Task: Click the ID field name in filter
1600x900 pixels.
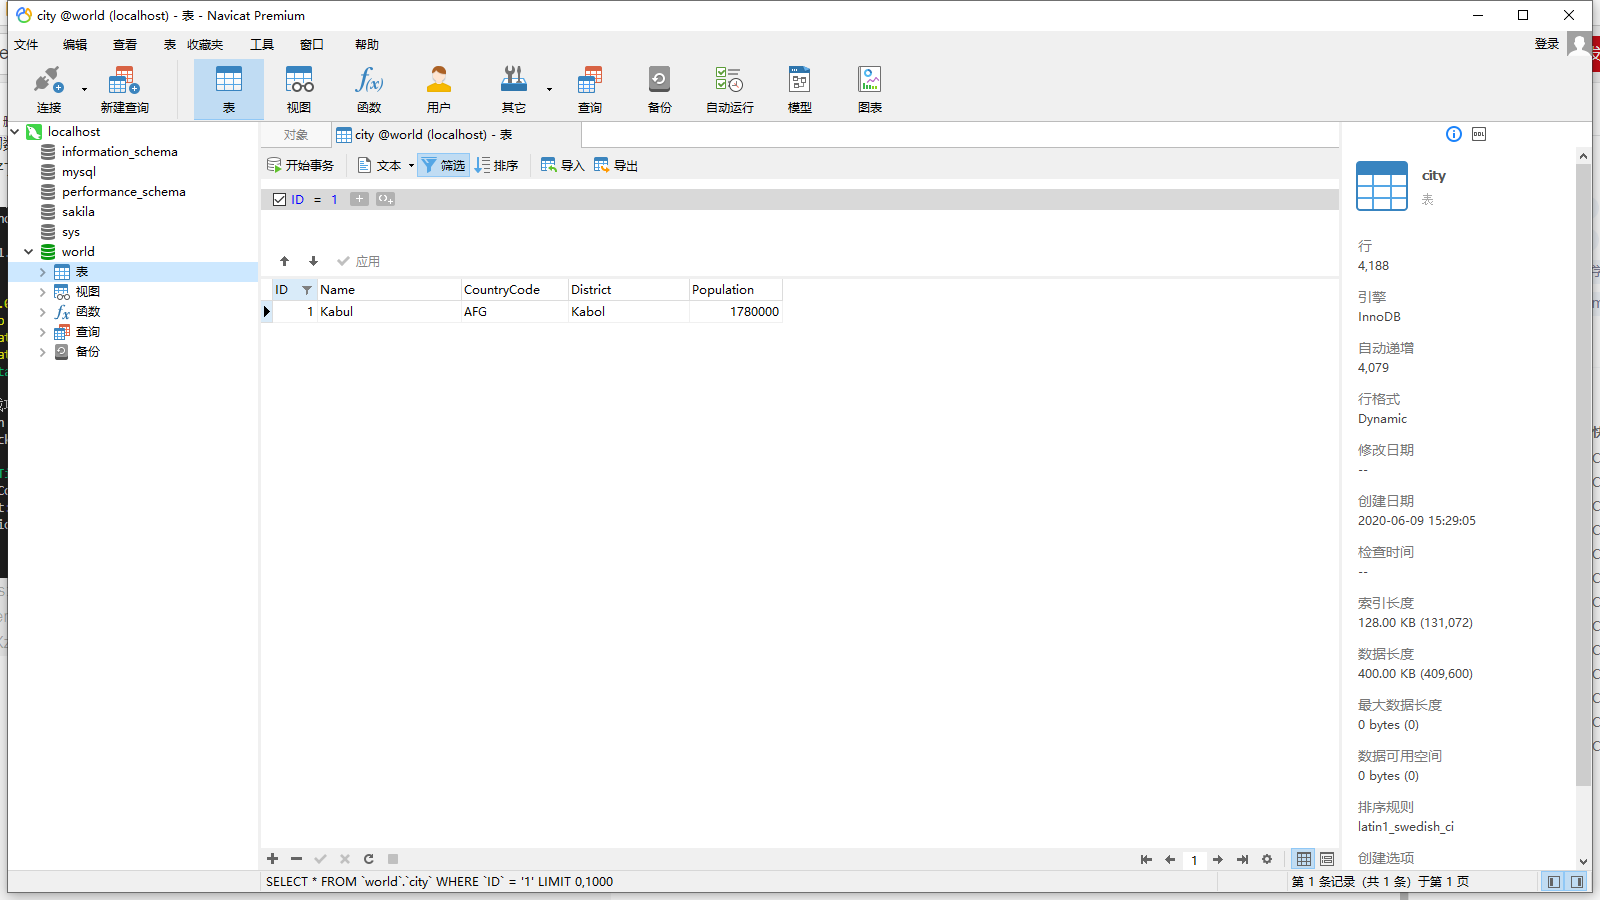Action: 297,199
